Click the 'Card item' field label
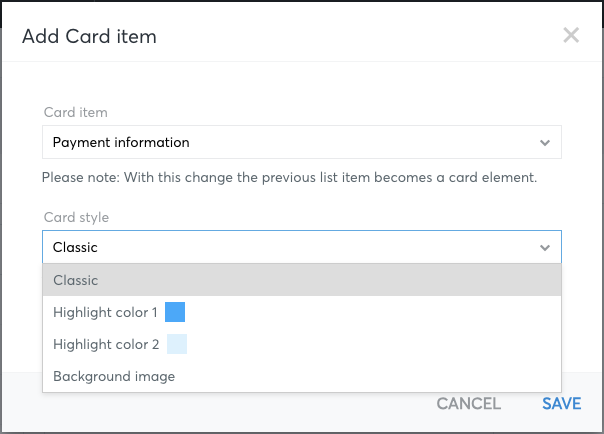This screenshot has height=434, width=604. click(x=76, y=112)
